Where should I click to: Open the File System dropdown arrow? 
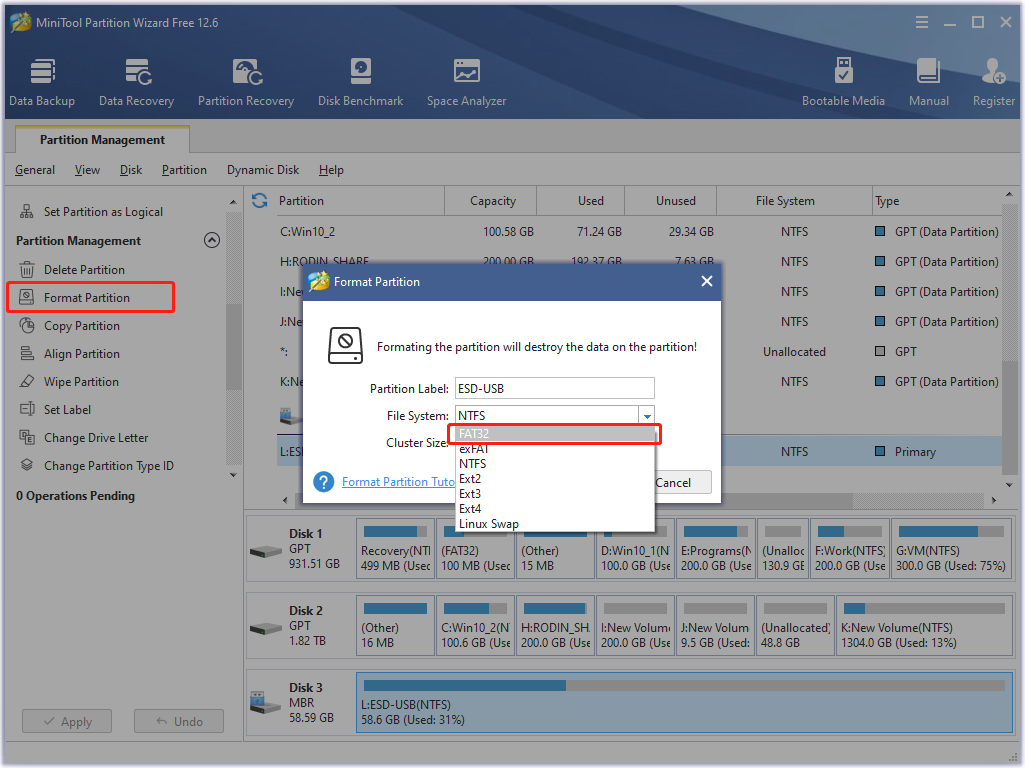(647, 416)
